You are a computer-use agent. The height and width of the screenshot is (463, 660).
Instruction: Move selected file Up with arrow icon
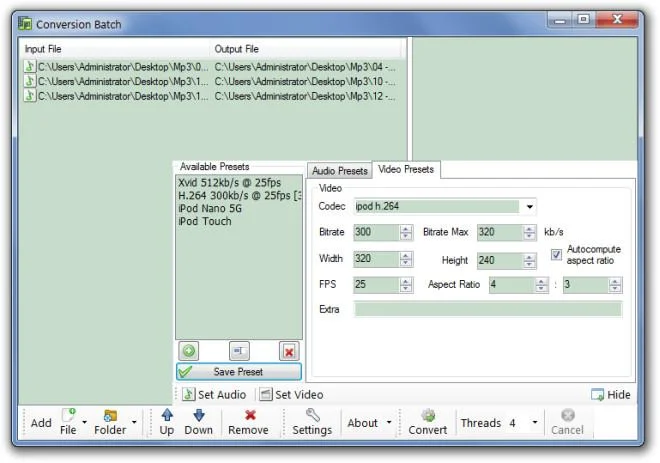click(167, 422)
